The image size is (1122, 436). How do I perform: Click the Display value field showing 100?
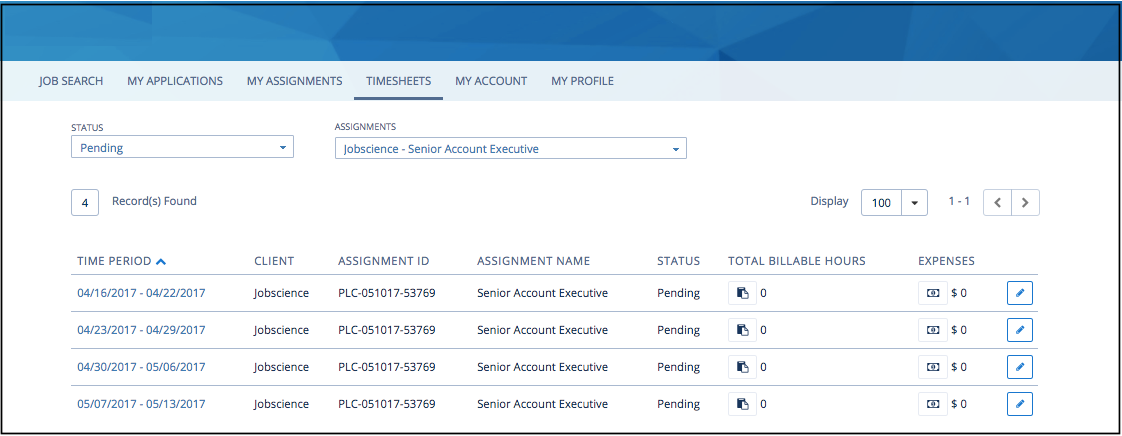click(x=882, y=203)
